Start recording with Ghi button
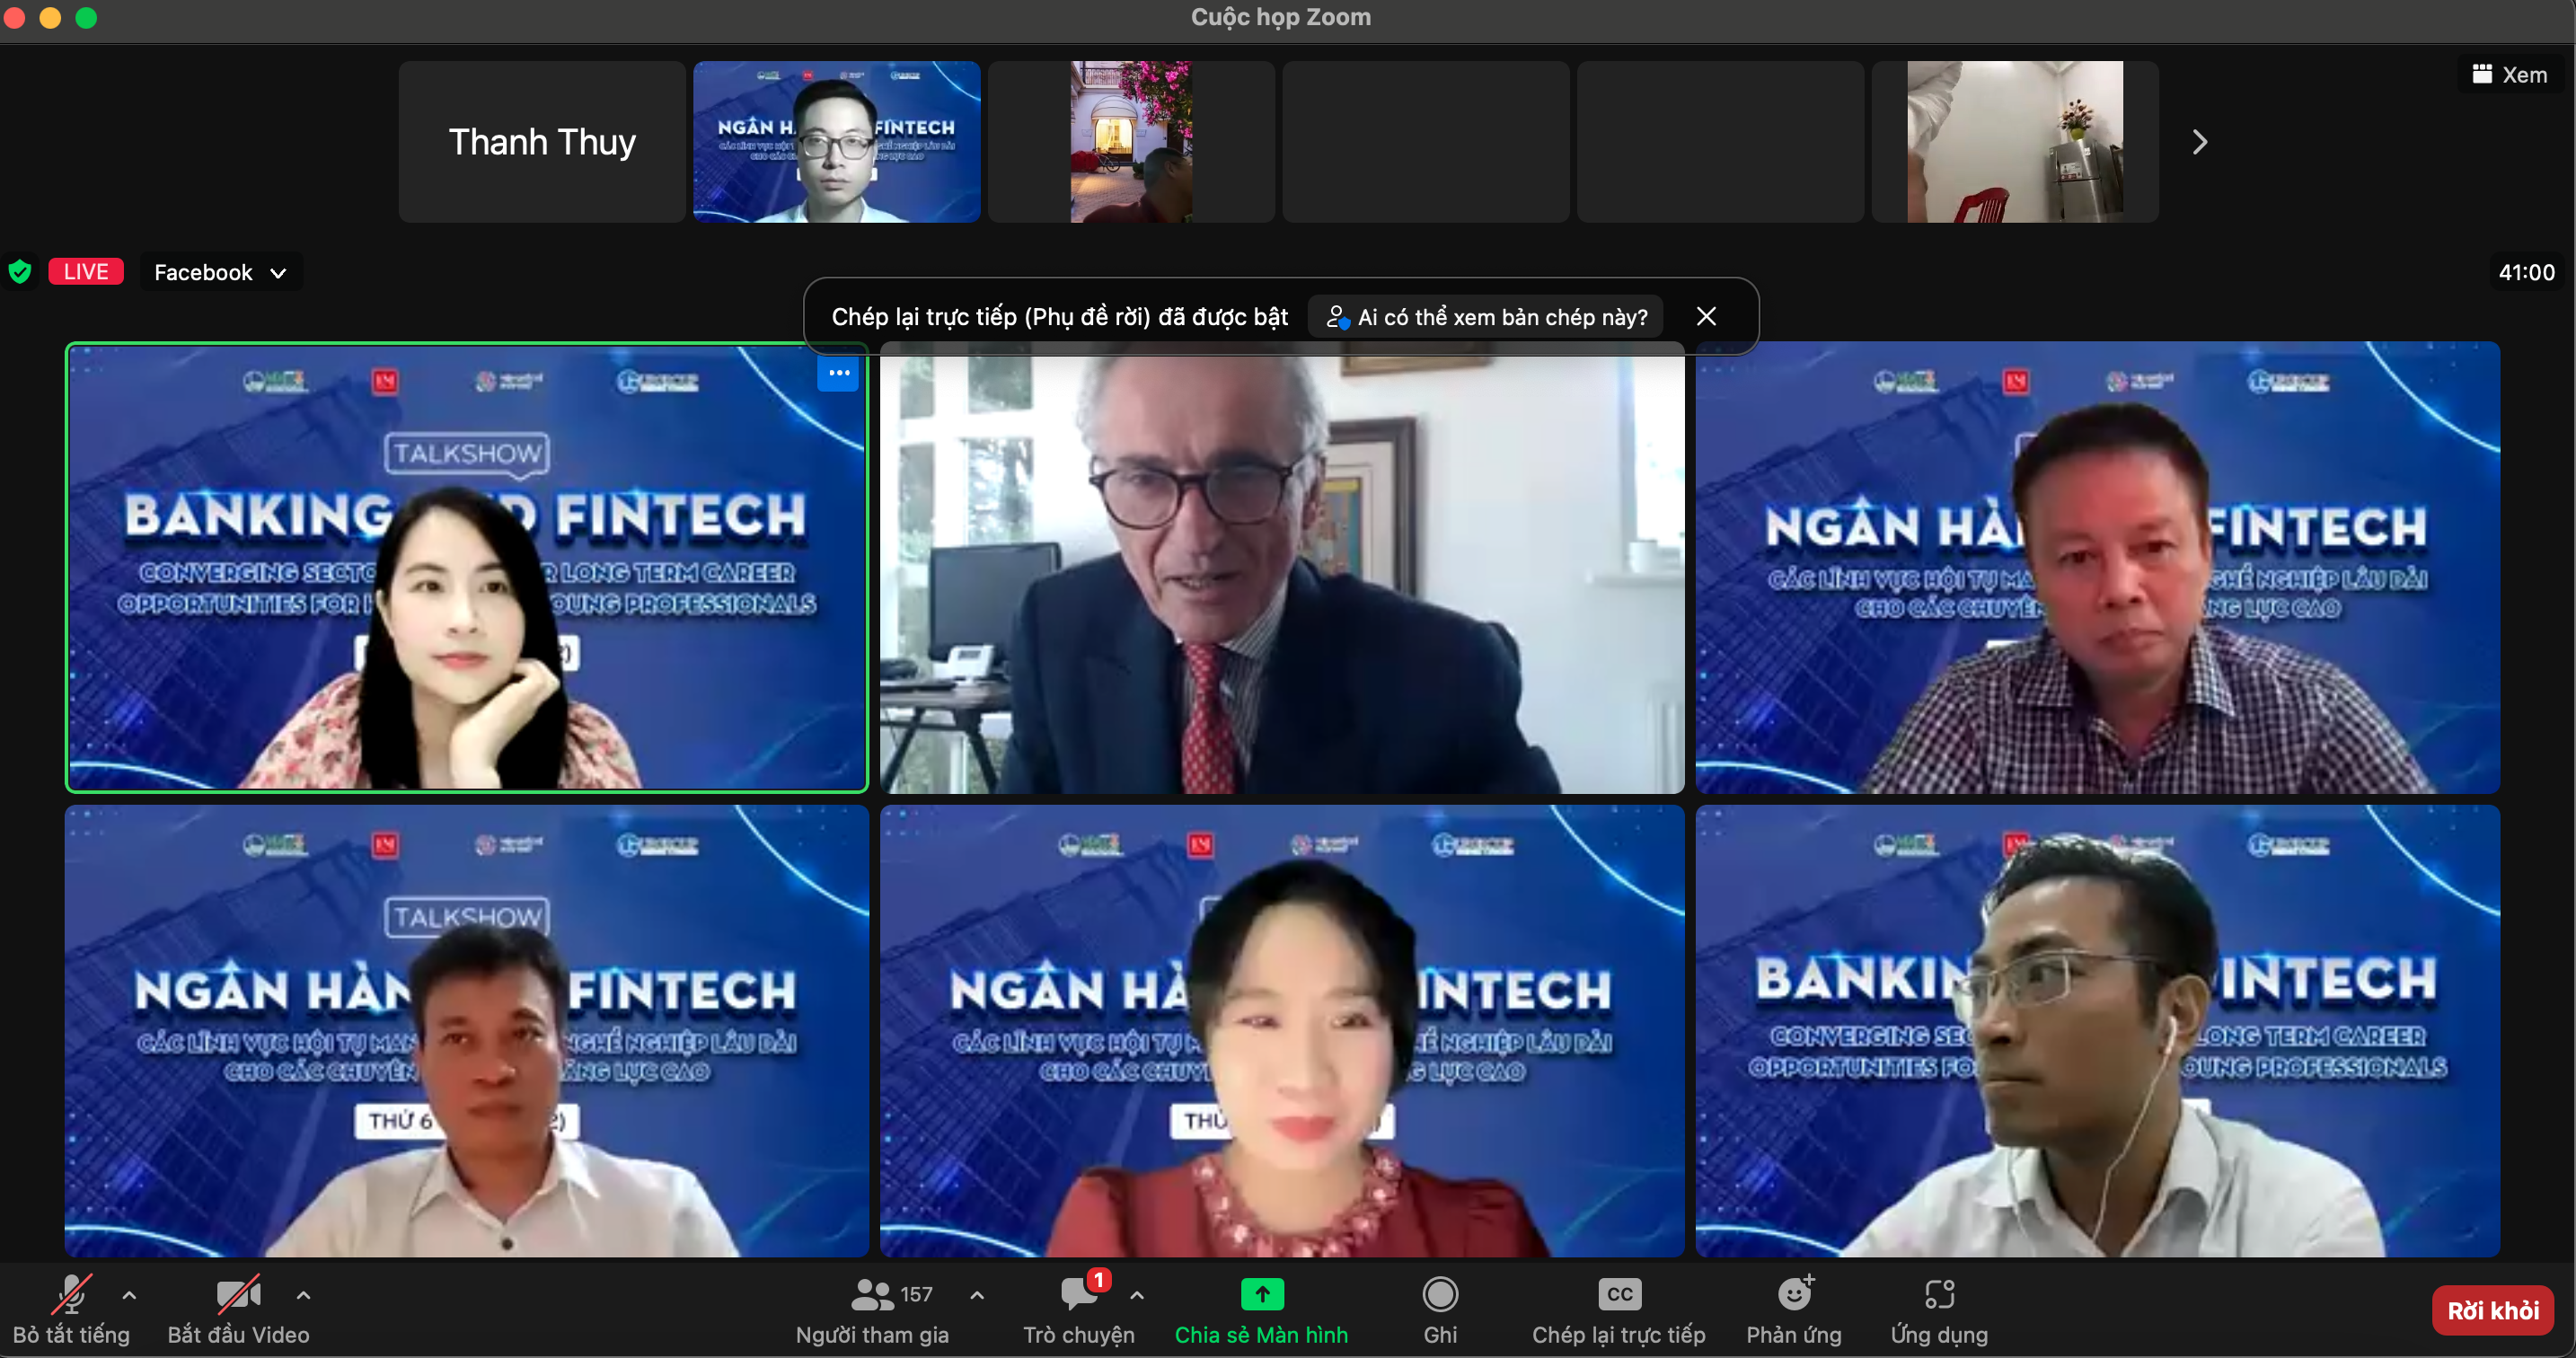Image resolution: width=2576 pixels, height=1358 pixels. [1440, 1310]
